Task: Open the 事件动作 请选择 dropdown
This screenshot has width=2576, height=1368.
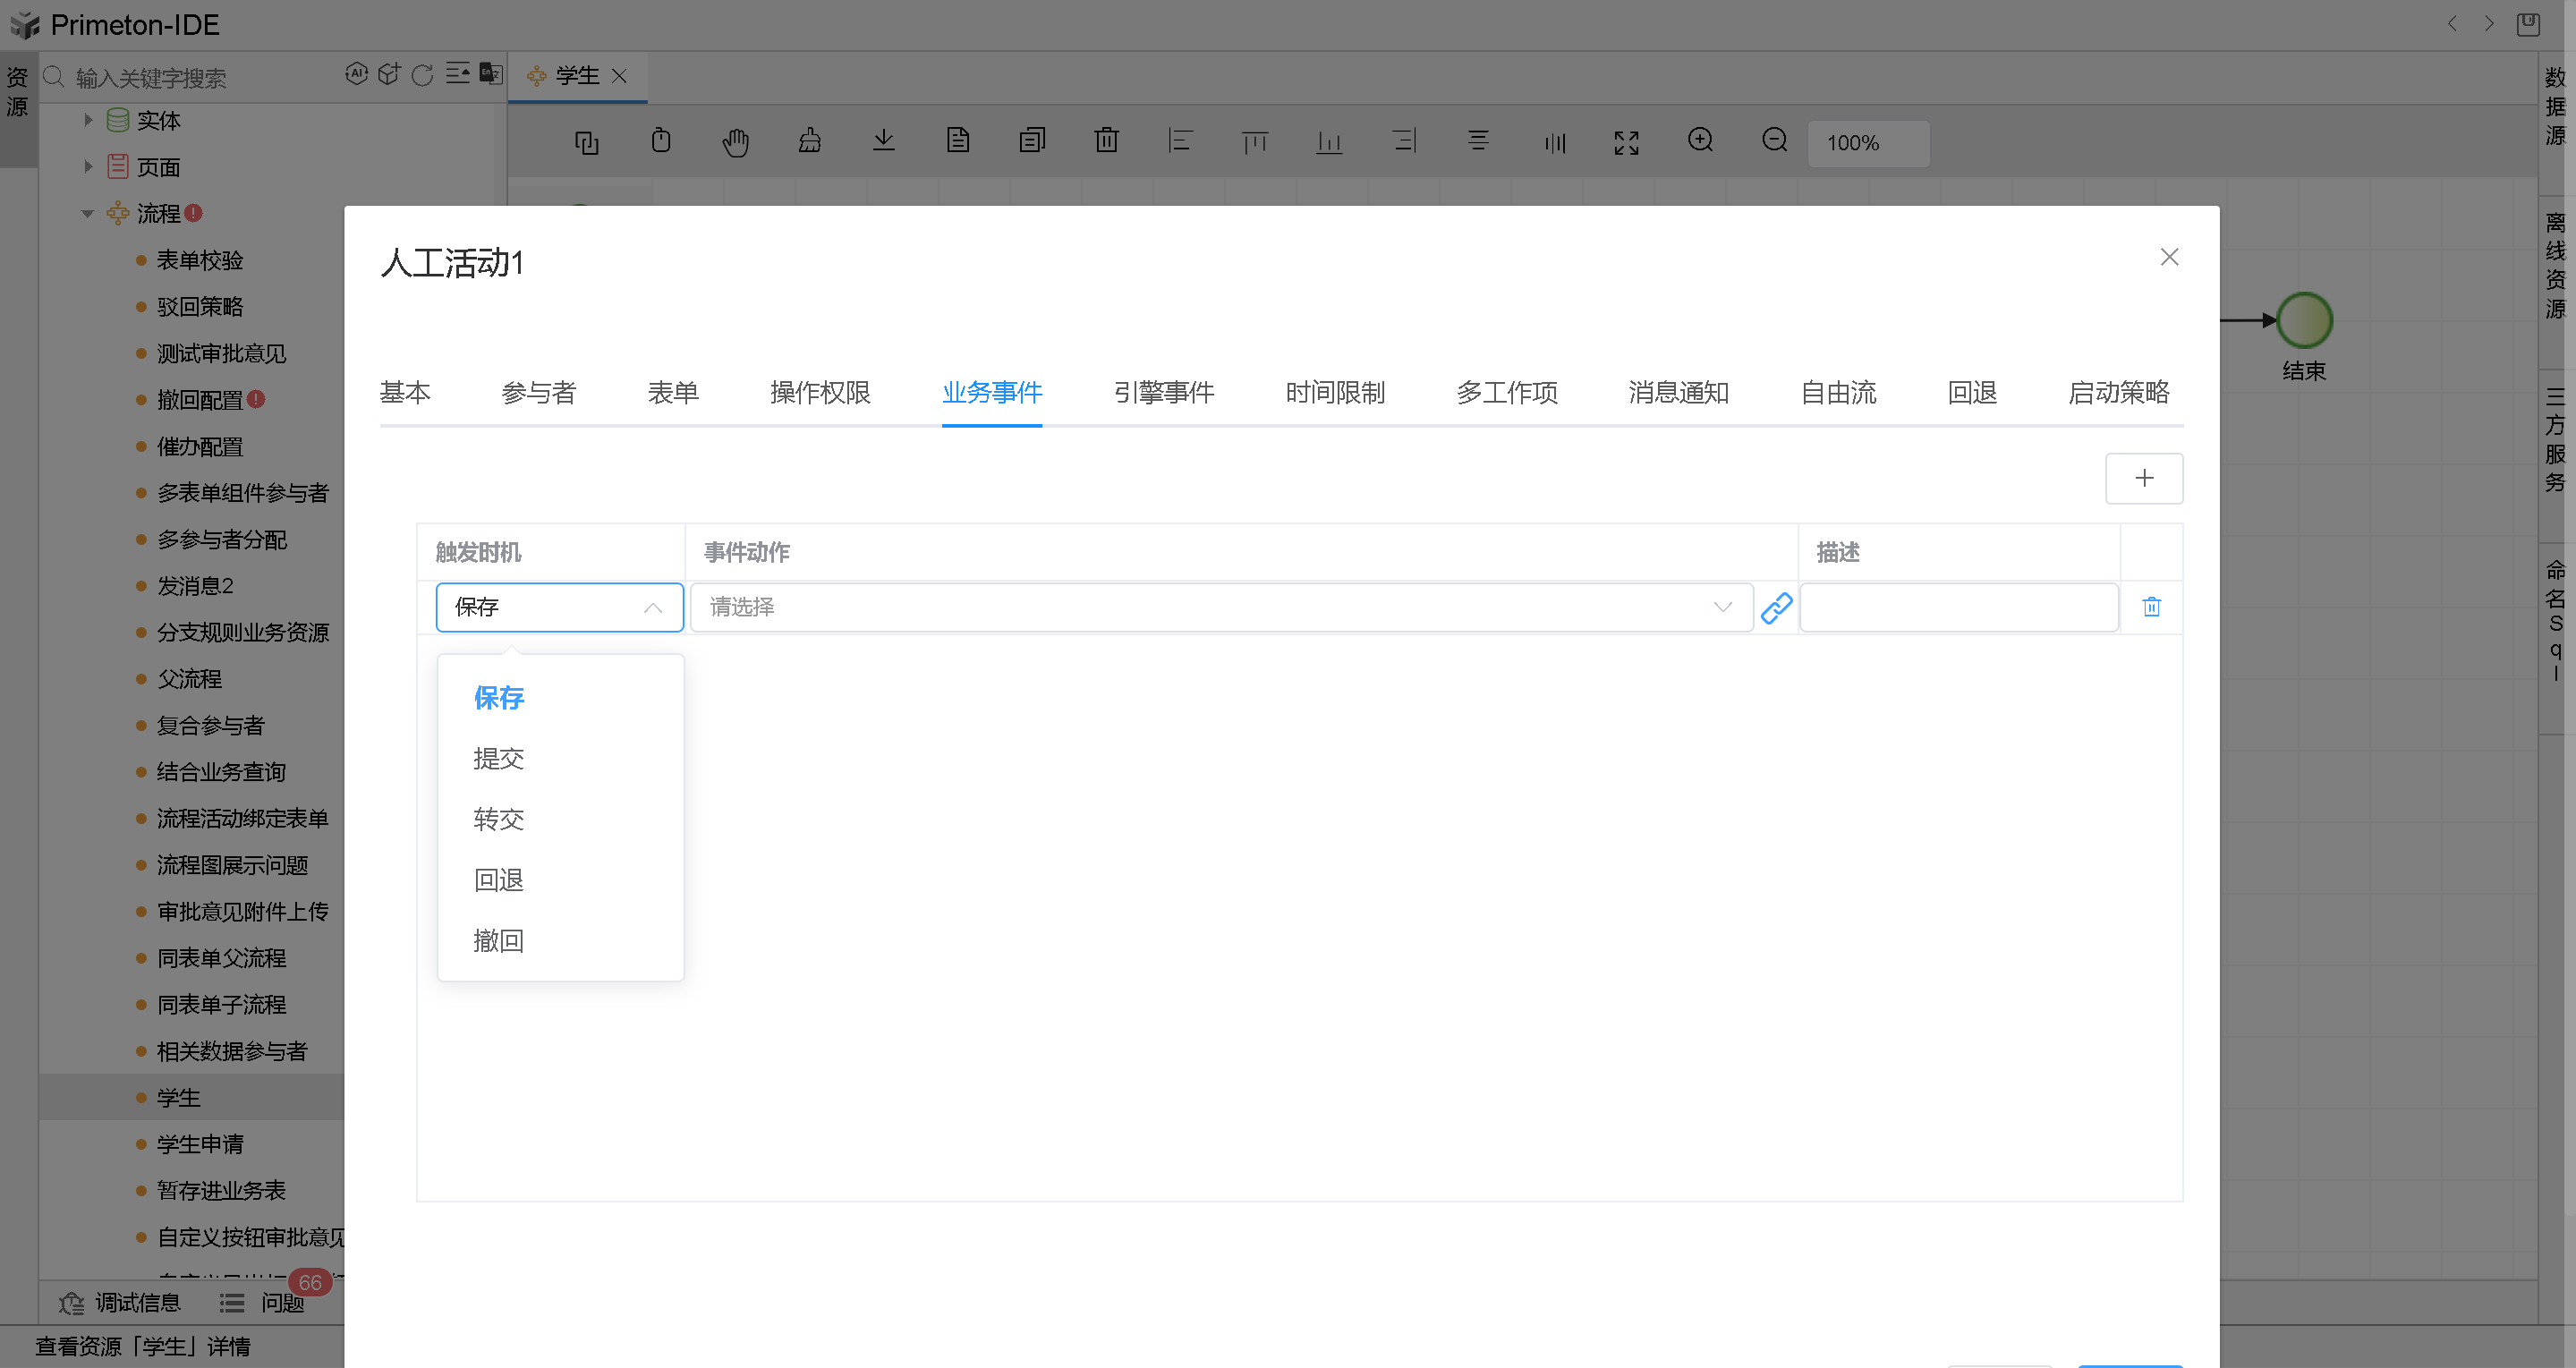Action: click(1220, 607)
